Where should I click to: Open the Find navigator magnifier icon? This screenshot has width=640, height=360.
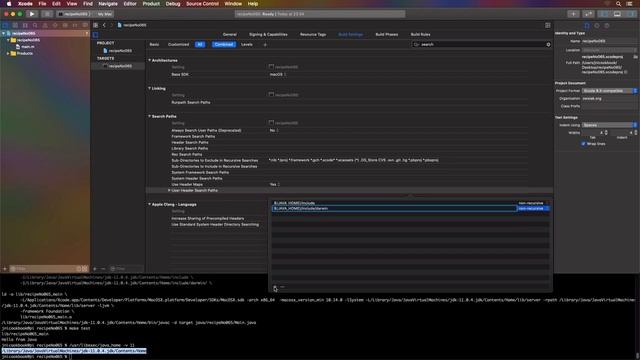coord(35,25)
